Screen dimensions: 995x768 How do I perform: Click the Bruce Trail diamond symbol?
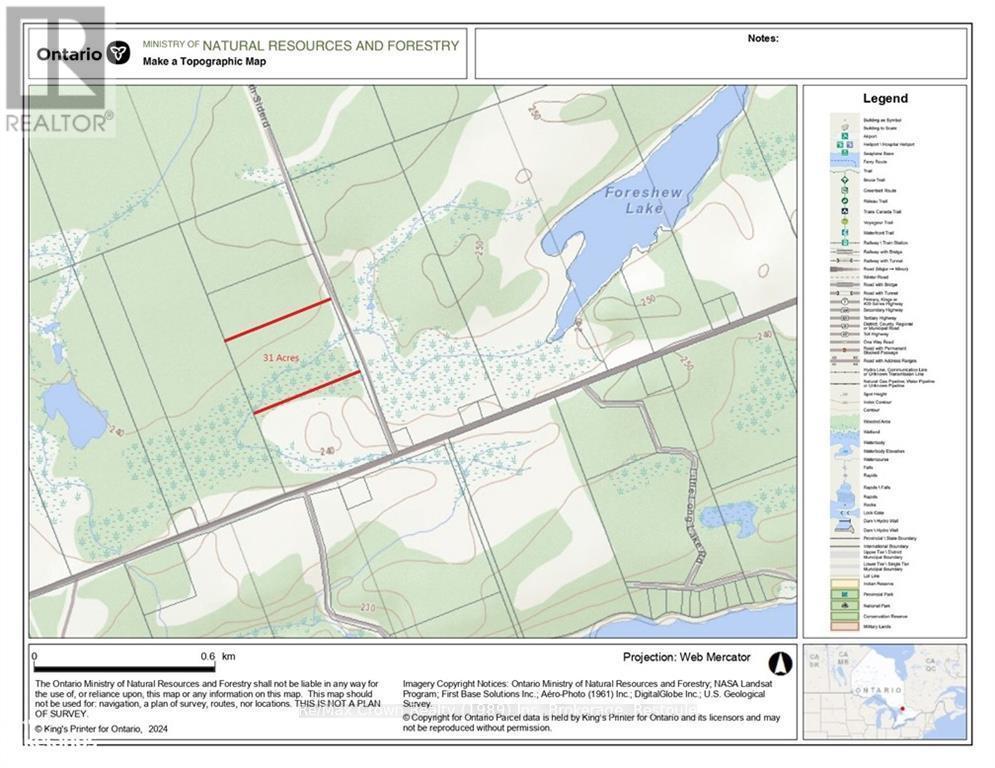(845, 179)
